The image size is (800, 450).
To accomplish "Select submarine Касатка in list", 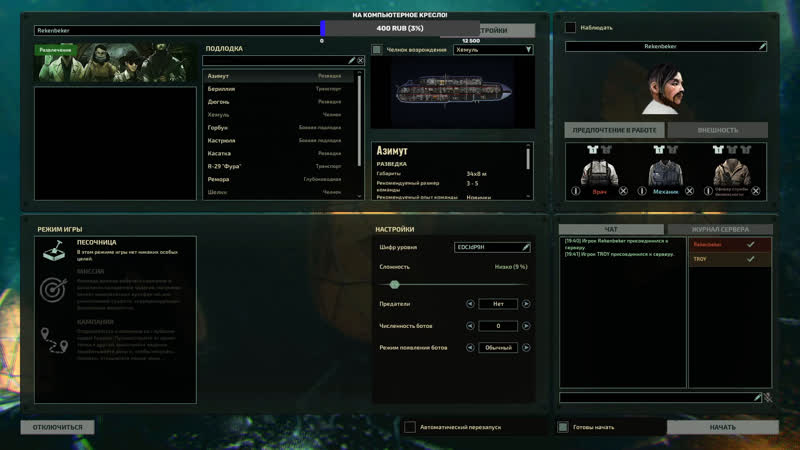I will [x=279, y=153].
